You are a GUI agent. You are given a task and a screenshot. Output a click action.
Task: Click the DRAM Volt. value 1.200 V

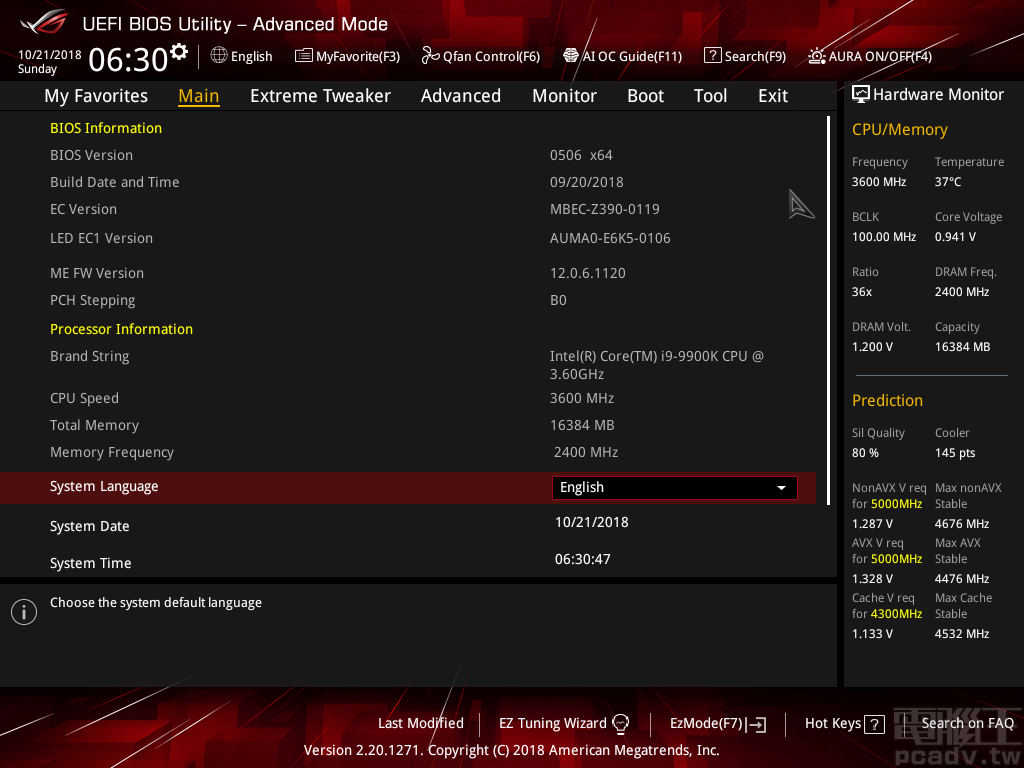coord(872,347)
